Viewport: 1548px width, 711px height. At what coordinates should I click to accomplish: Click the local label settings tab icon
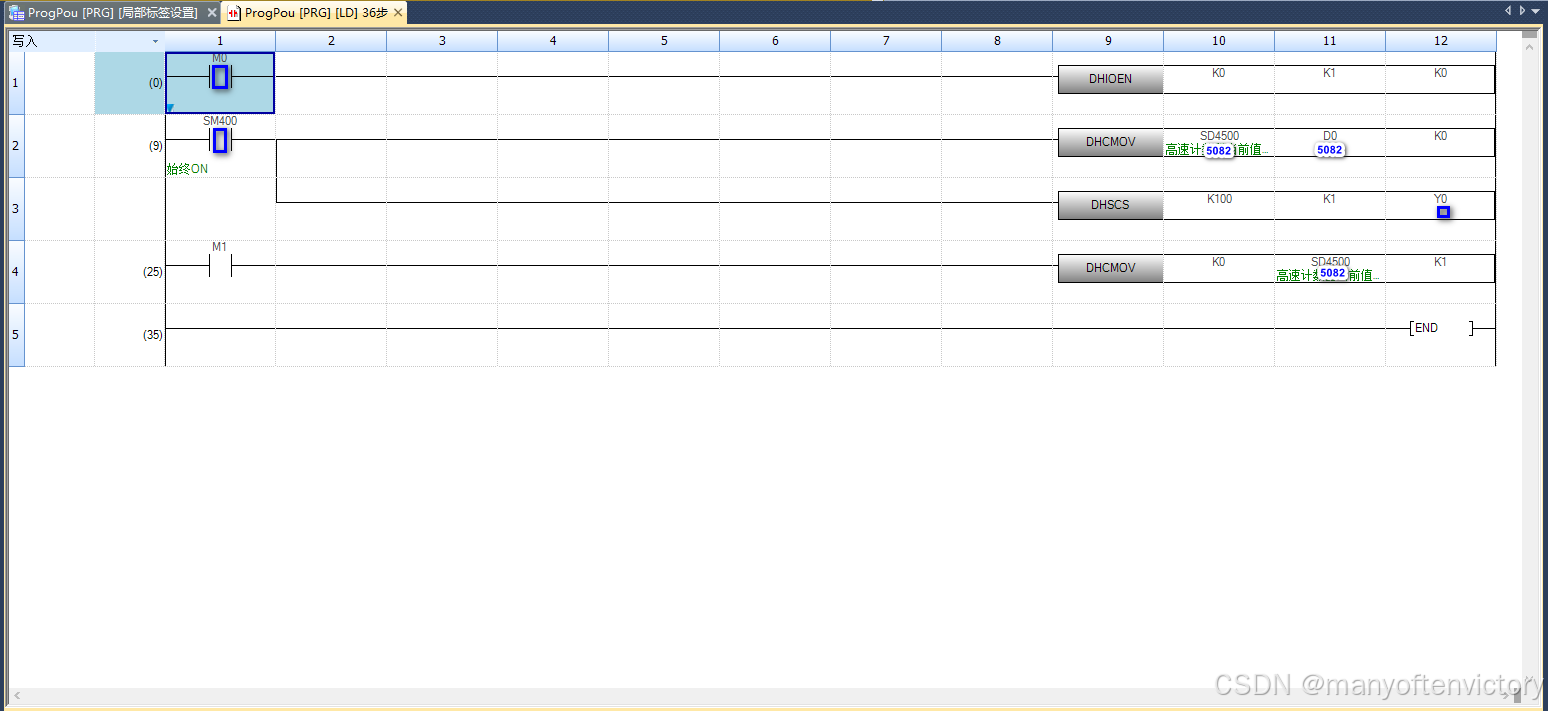click(17, 13)
